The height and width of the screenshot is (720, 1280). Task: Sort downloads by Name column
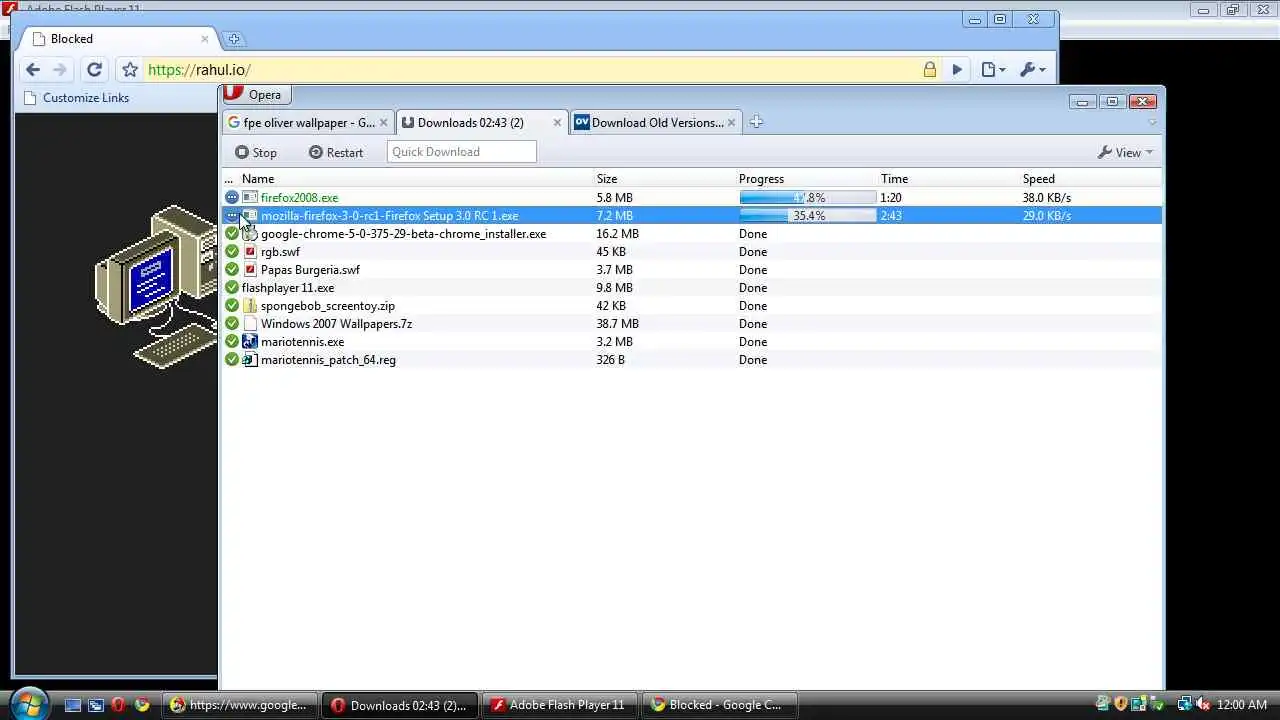[258, 179]
